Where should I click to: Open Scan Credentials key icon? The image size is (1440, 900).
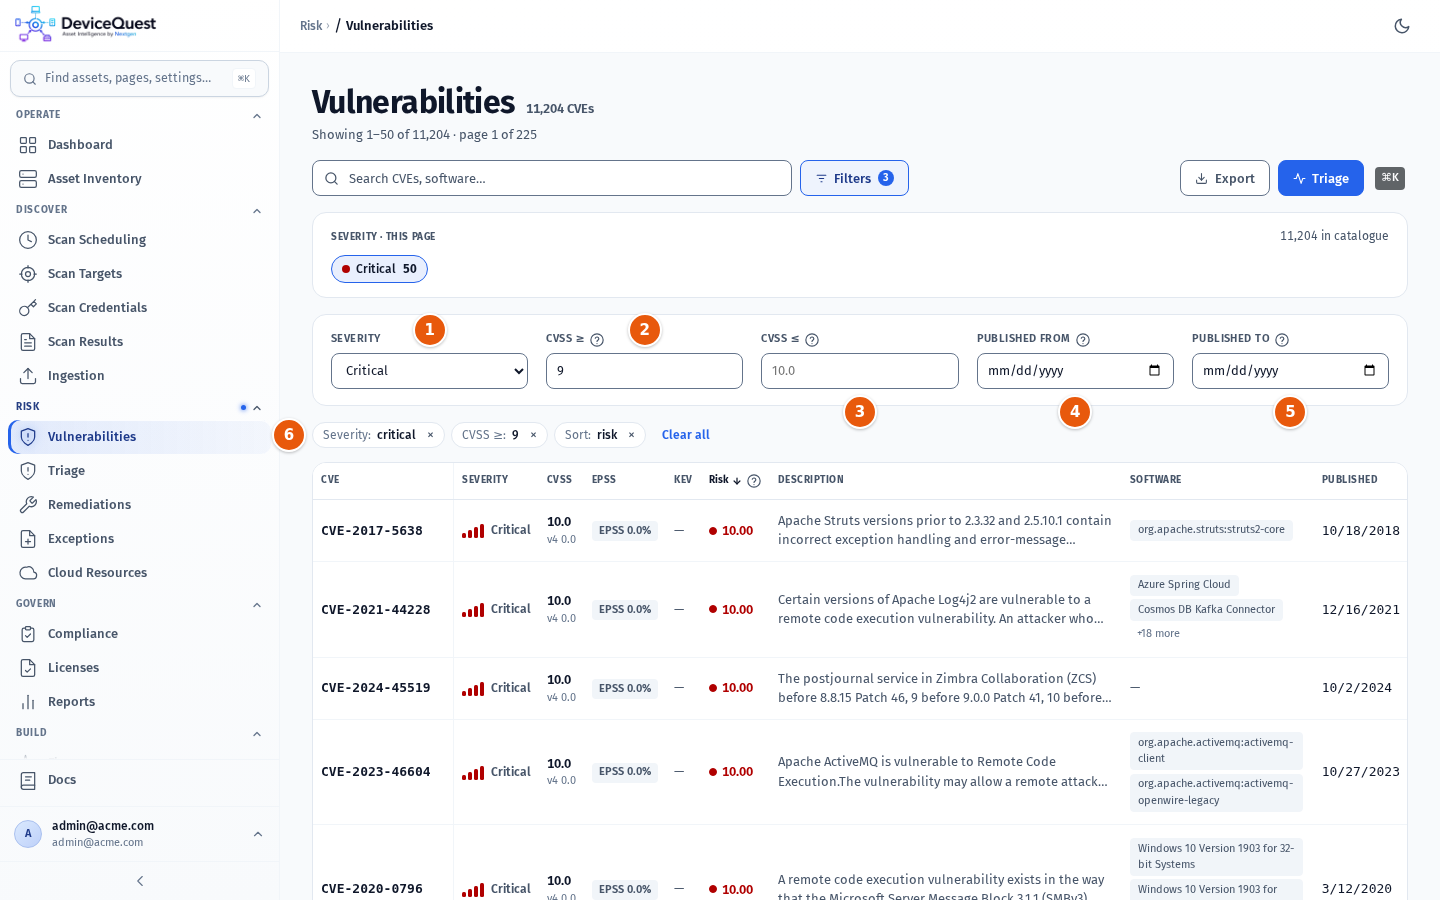coord(28,308)
